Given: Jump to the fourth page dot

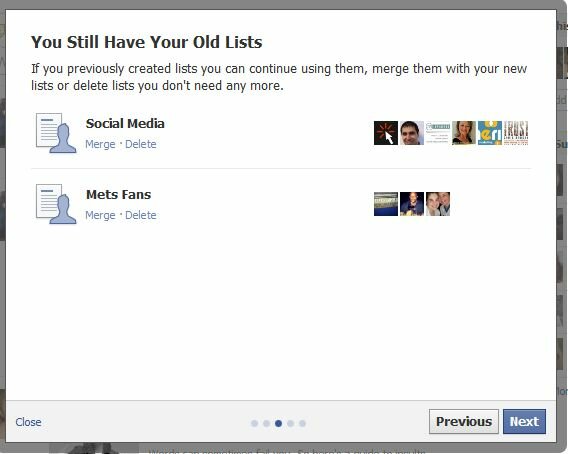Looking at the screenshot, I should click(290, 423).
